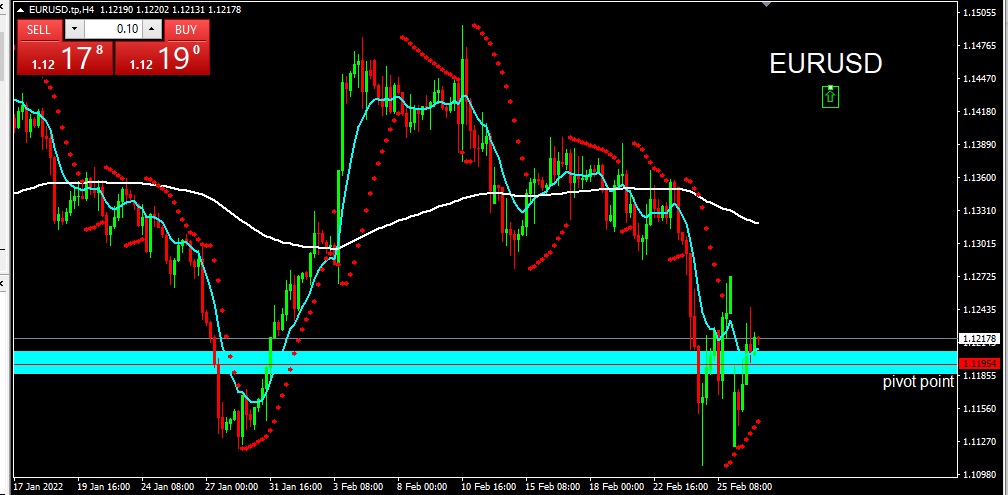Click the 1.13015 price axis label

(x=980, y=244)
